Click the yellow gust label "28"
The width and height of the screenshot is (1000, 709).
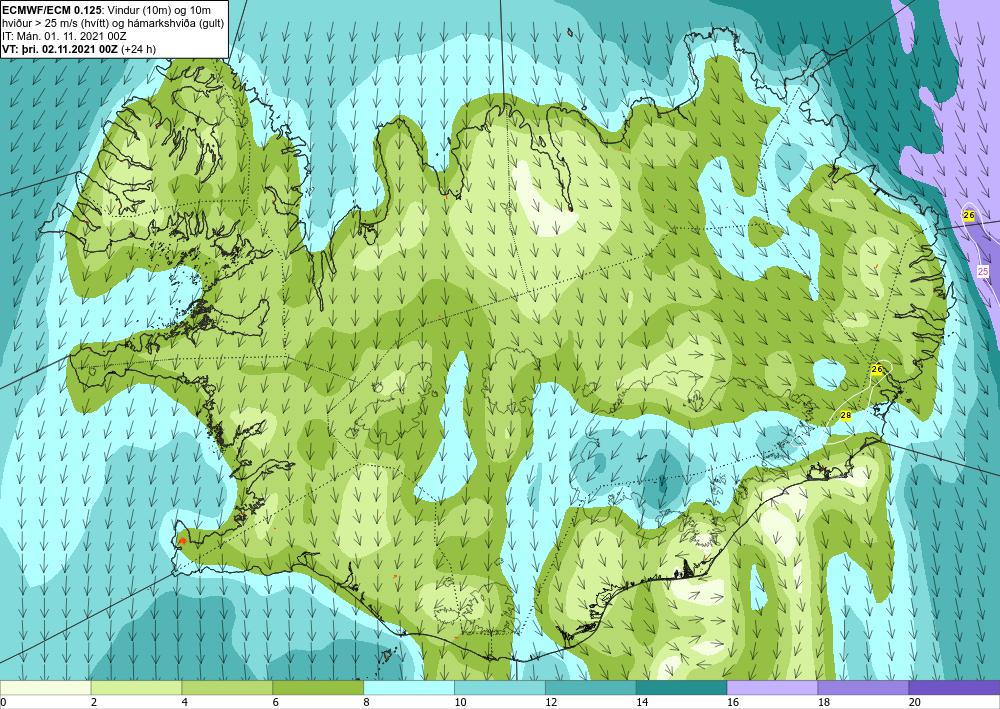[x=846, y=416]
